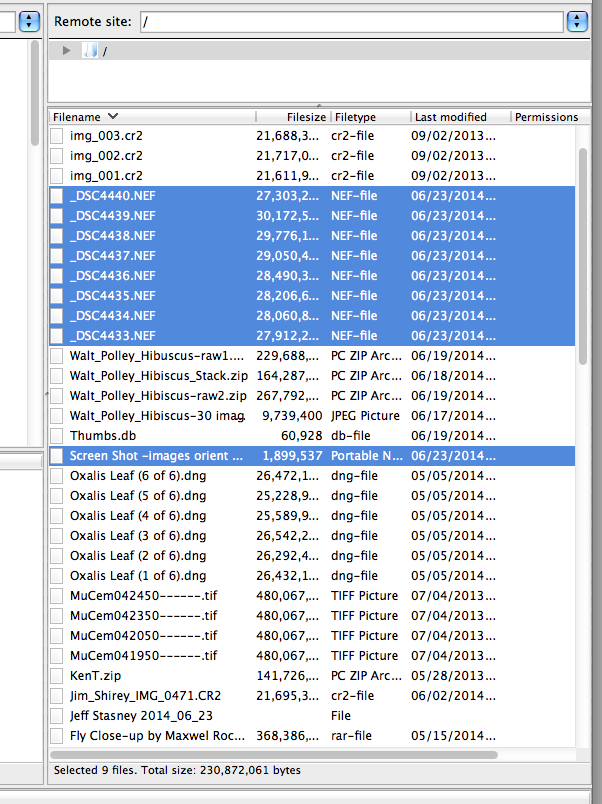Select Walt_Polley_Hibiscus-raw2.zip

click(x=312, y=396)
